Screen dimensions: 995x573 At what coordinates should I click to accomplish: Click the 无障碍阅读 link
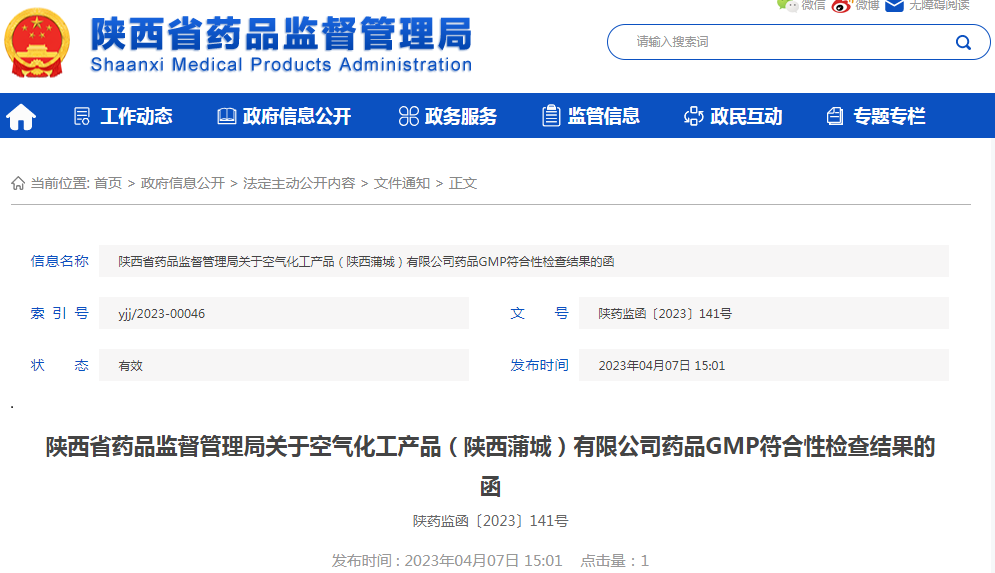point(939,5)
